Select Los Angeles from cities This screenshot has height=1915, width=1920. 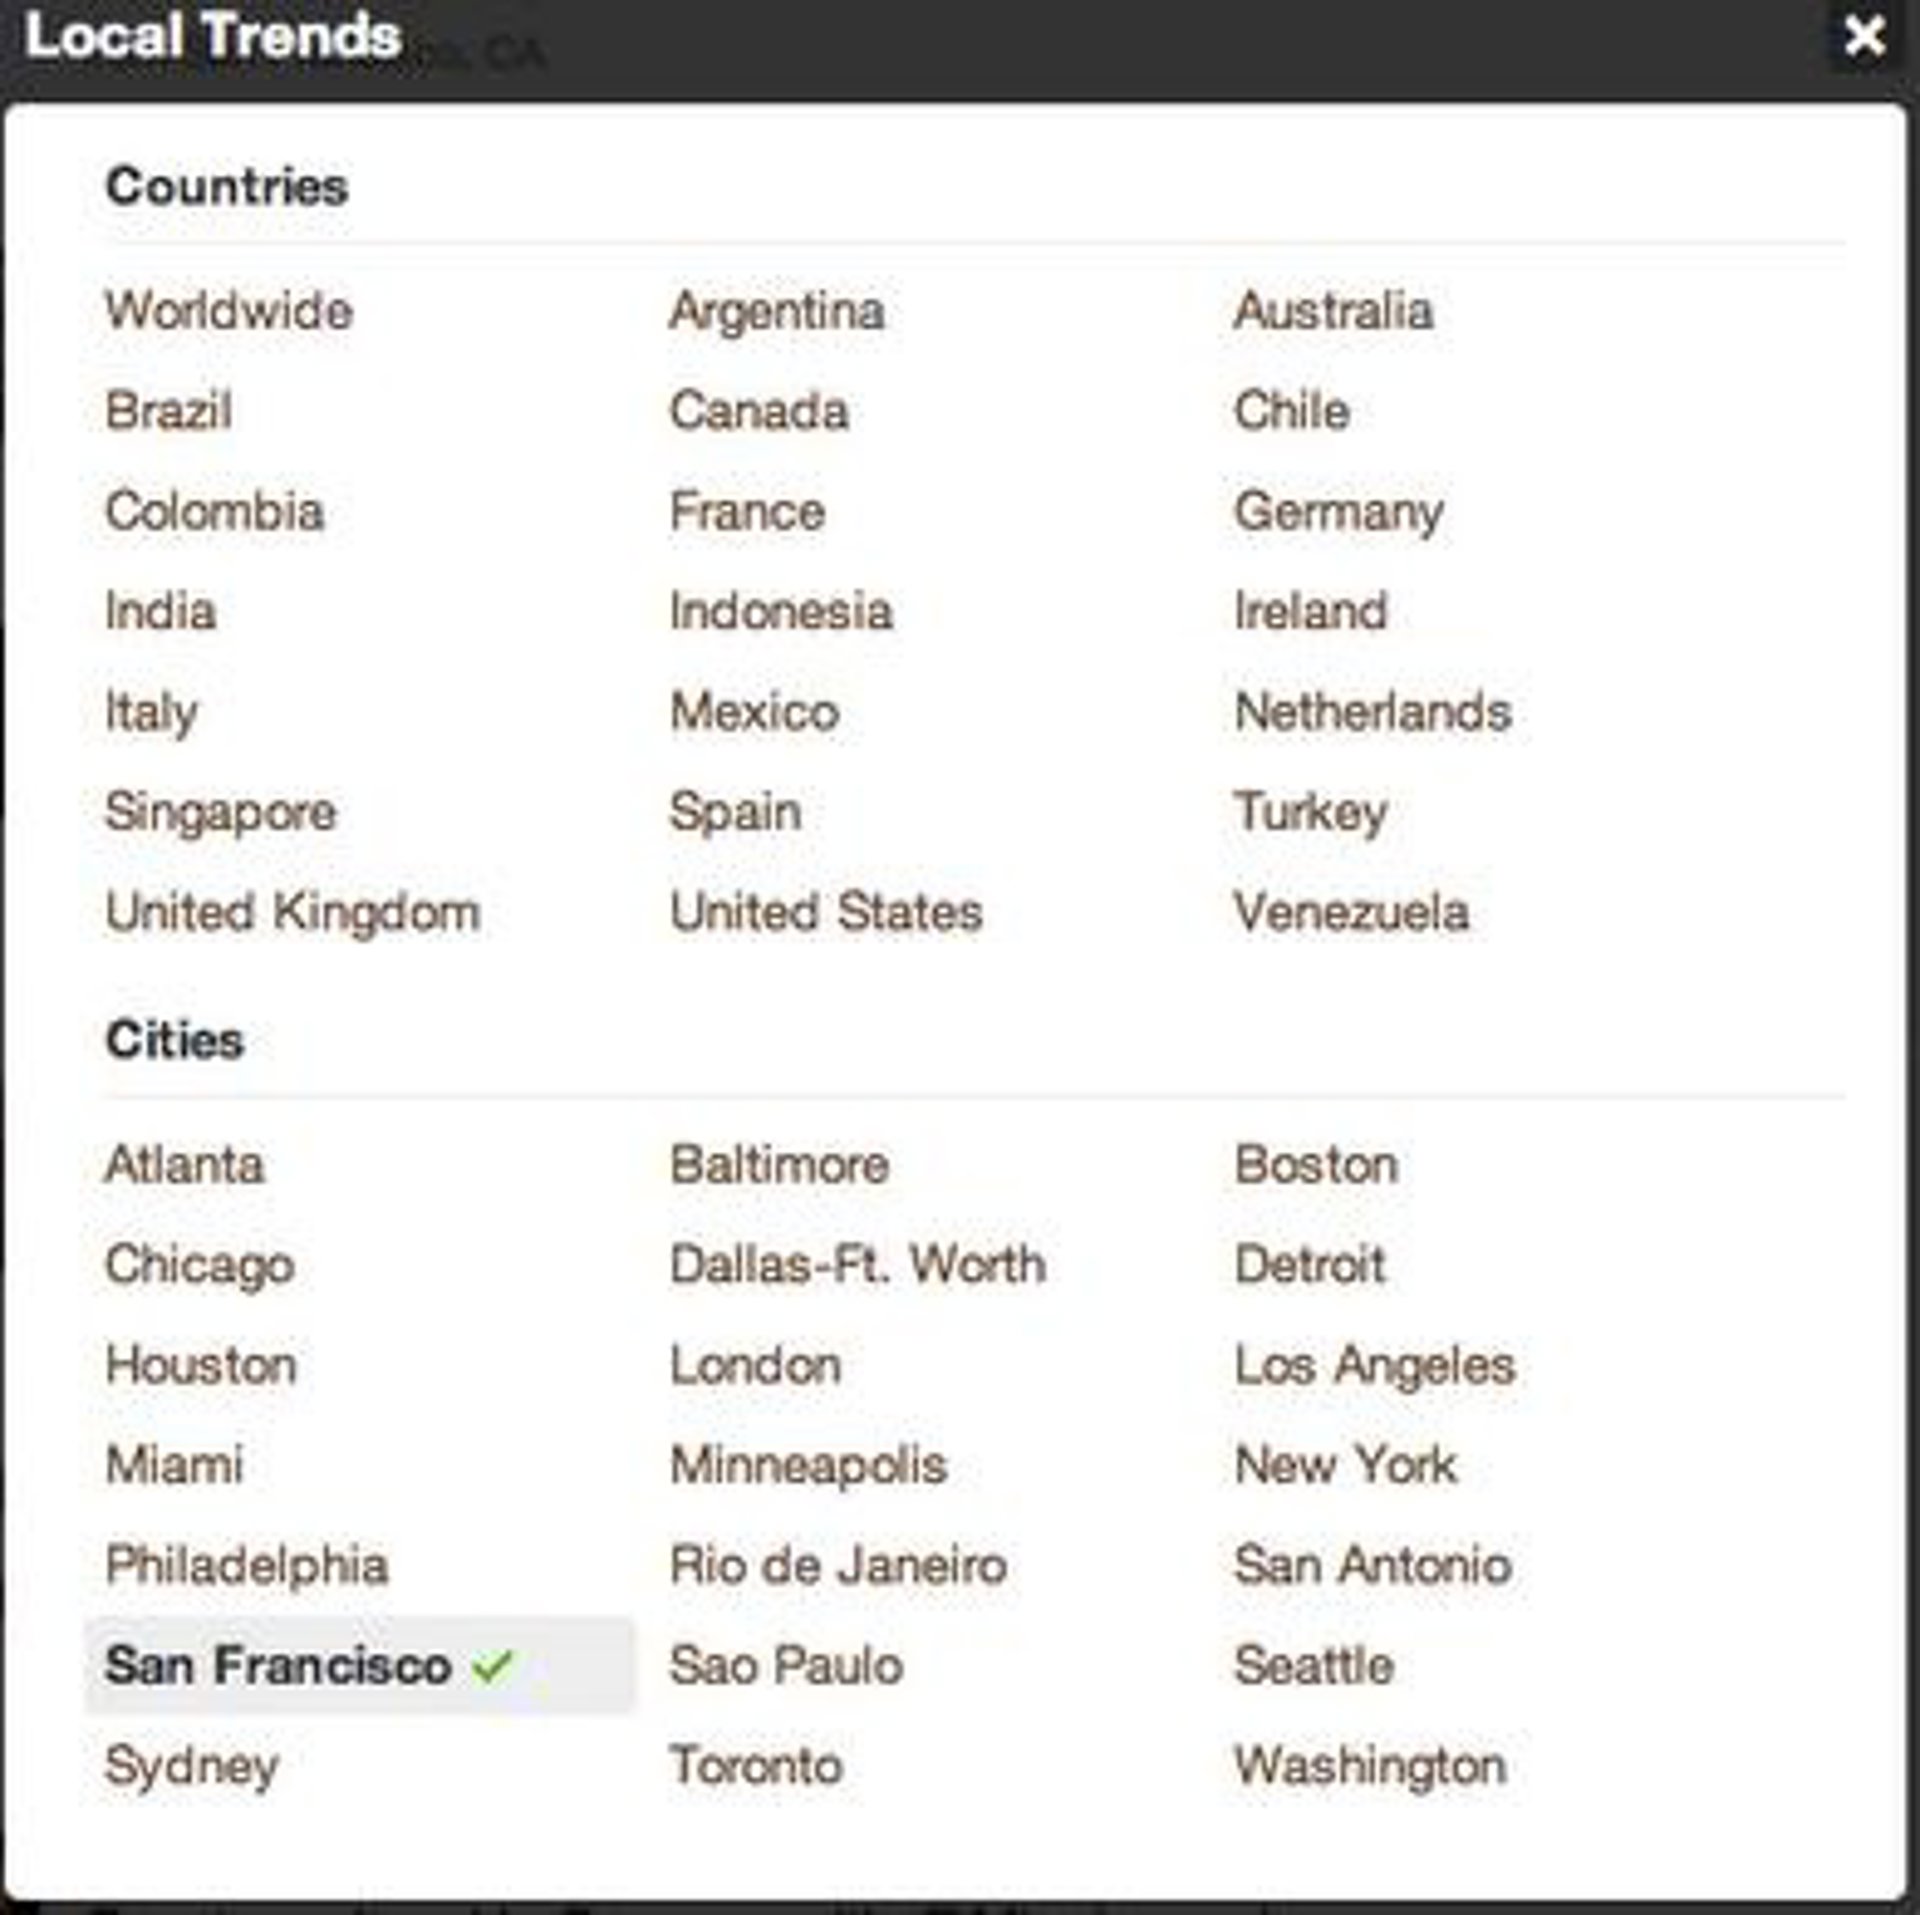[1375, 1365]
